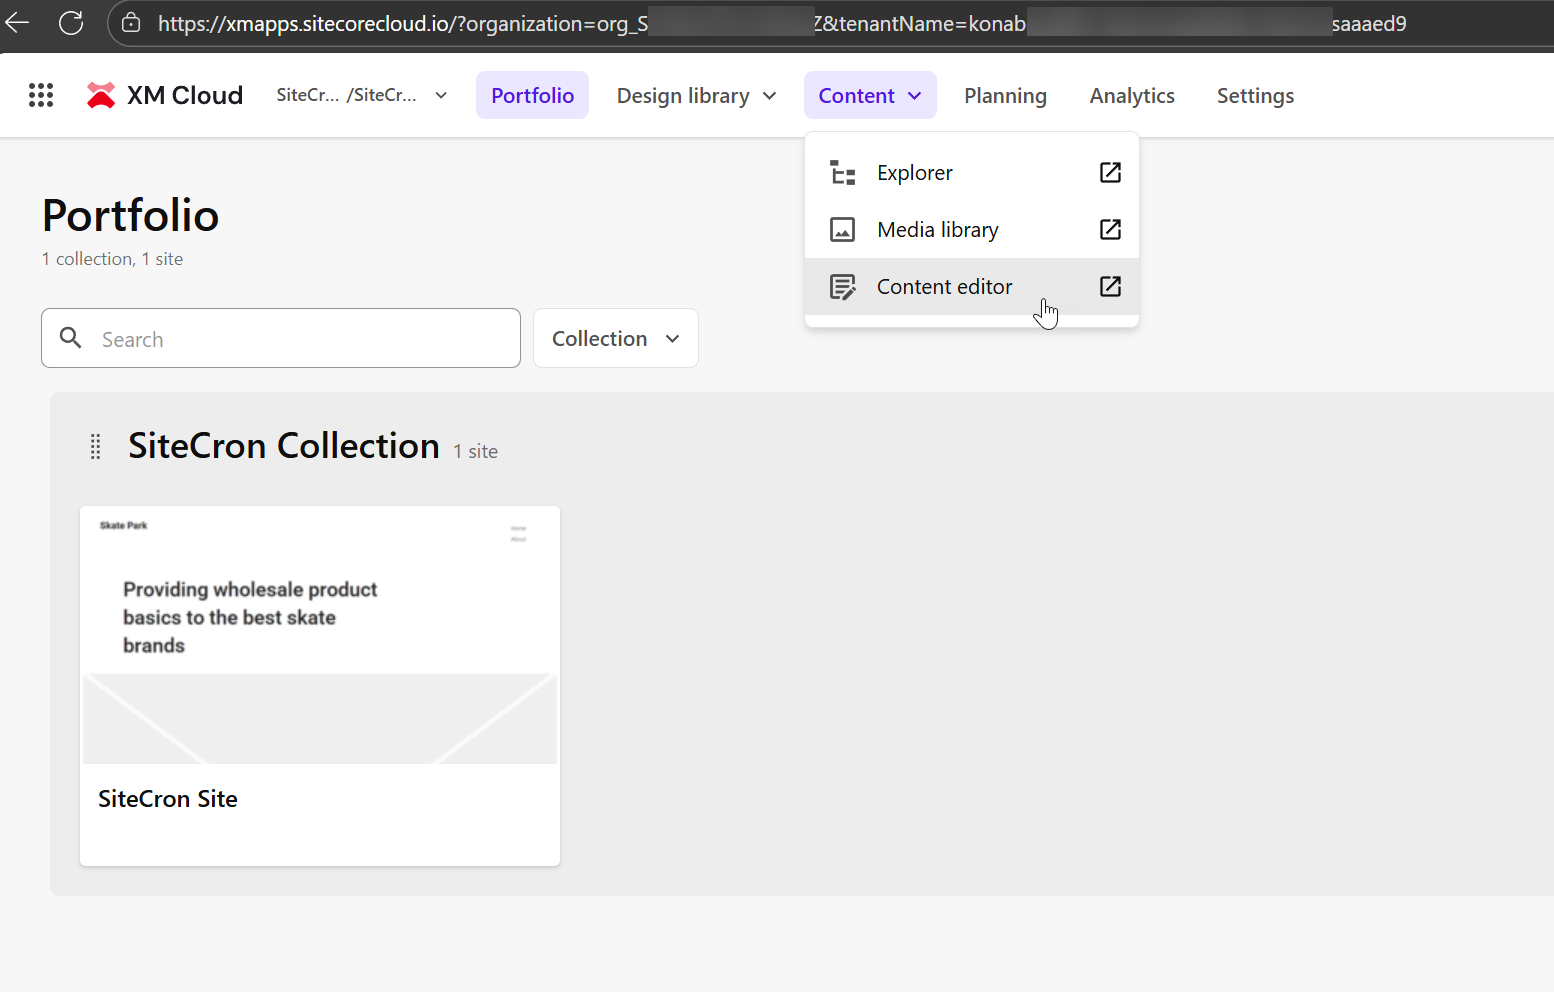
Task: Select the Portfolio tab
Action: click(532, 95)
